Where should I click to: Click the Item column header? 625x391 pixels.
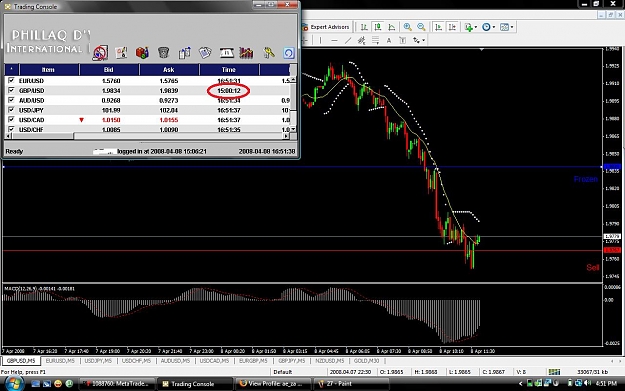(x=48, y=70)
